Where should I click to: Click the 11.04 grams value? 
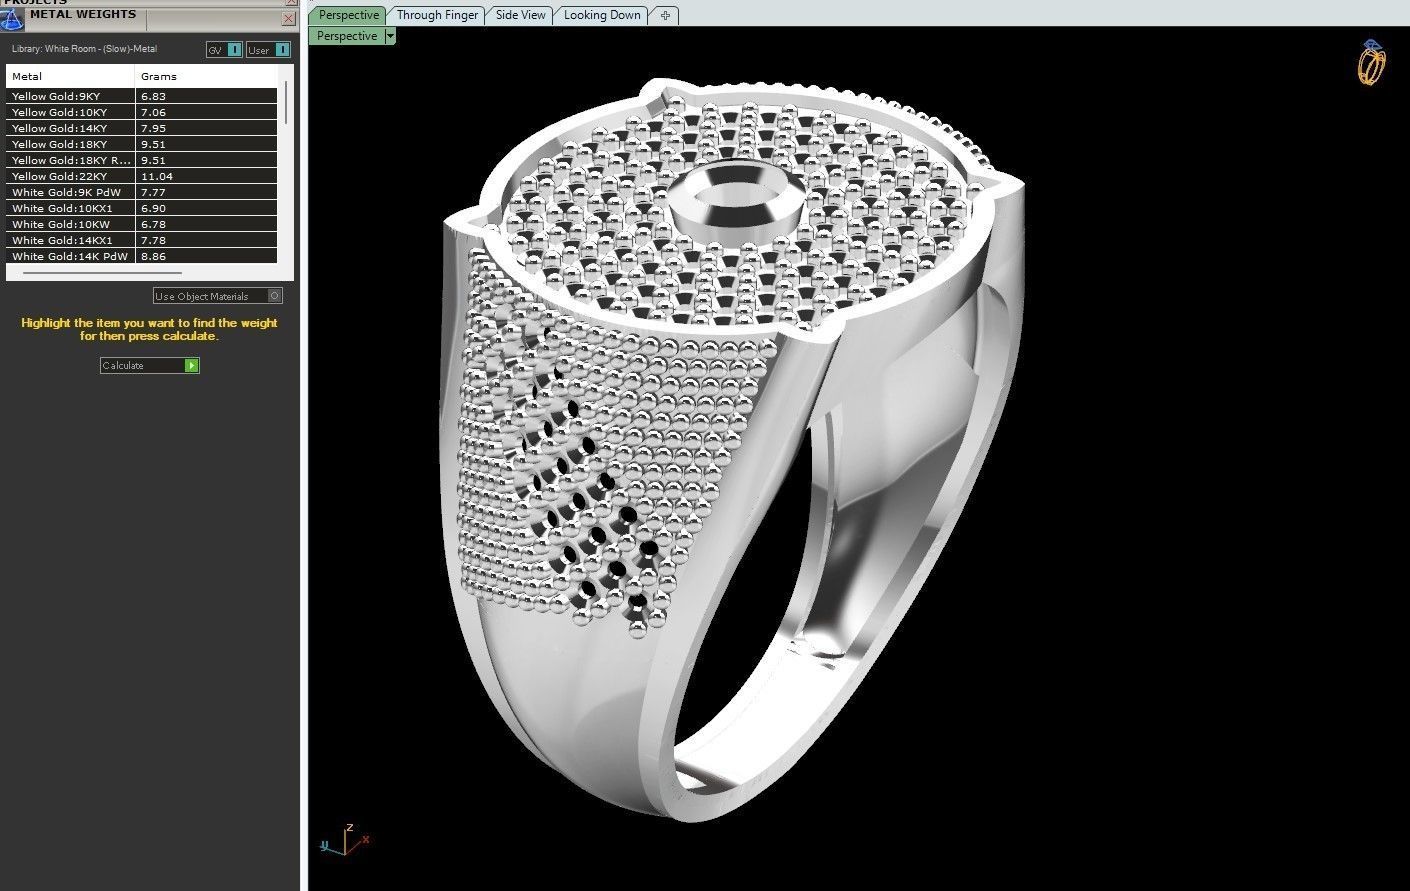tap(157, 176)
